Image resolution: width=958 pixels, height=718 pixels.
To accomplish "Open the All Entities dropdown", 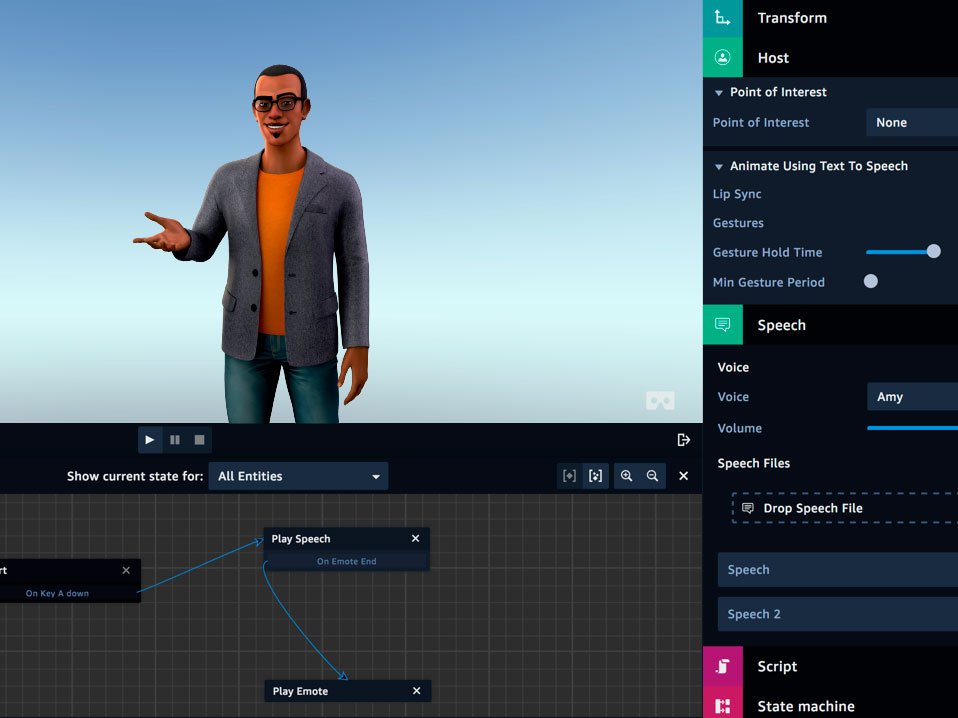I will tap(298, 476).
